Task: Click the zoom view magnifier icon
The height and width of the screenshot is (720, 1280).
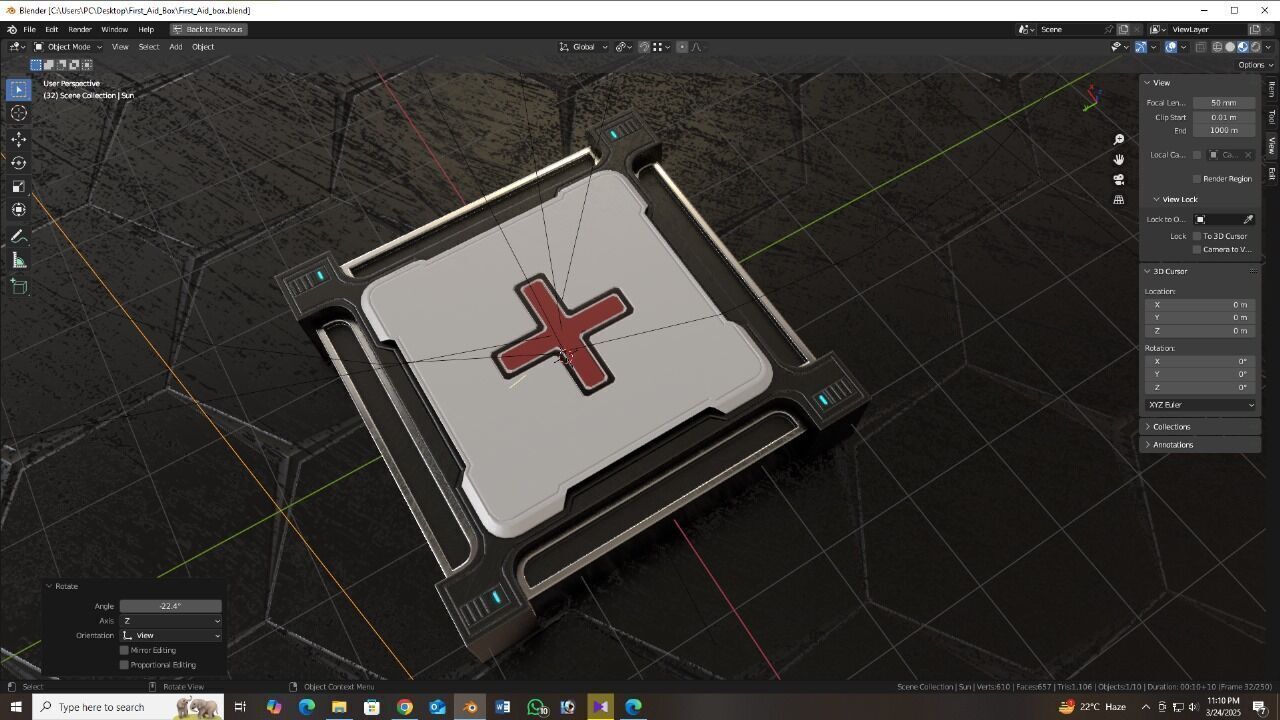Action: 1119,140
